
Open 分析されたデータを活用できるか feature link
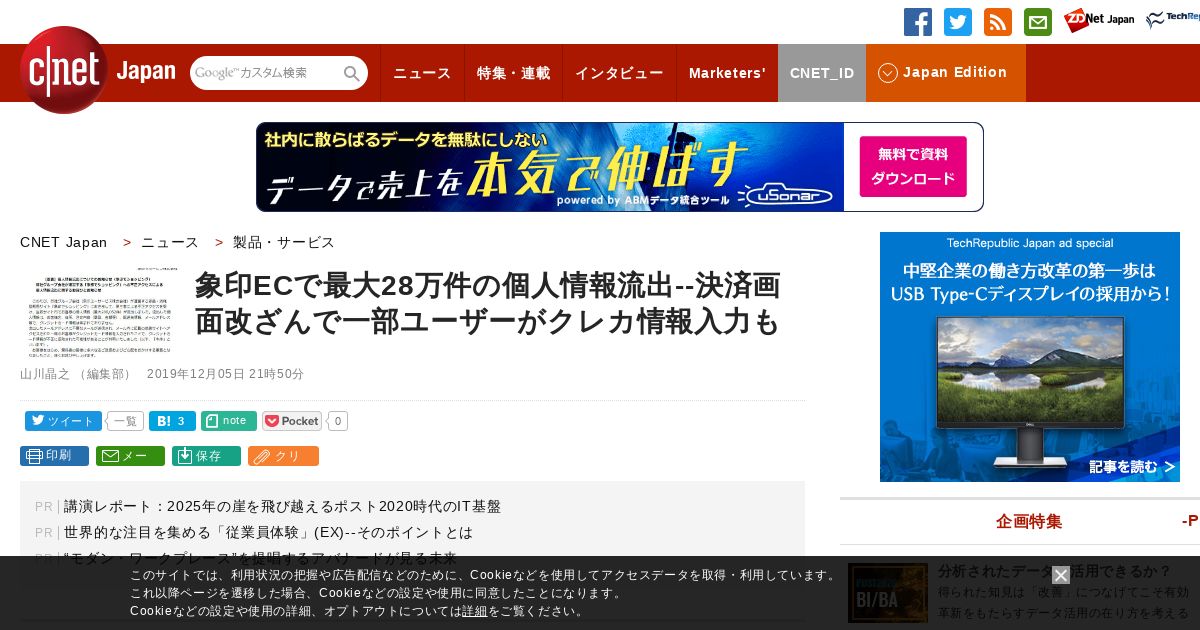(1055, 571)
